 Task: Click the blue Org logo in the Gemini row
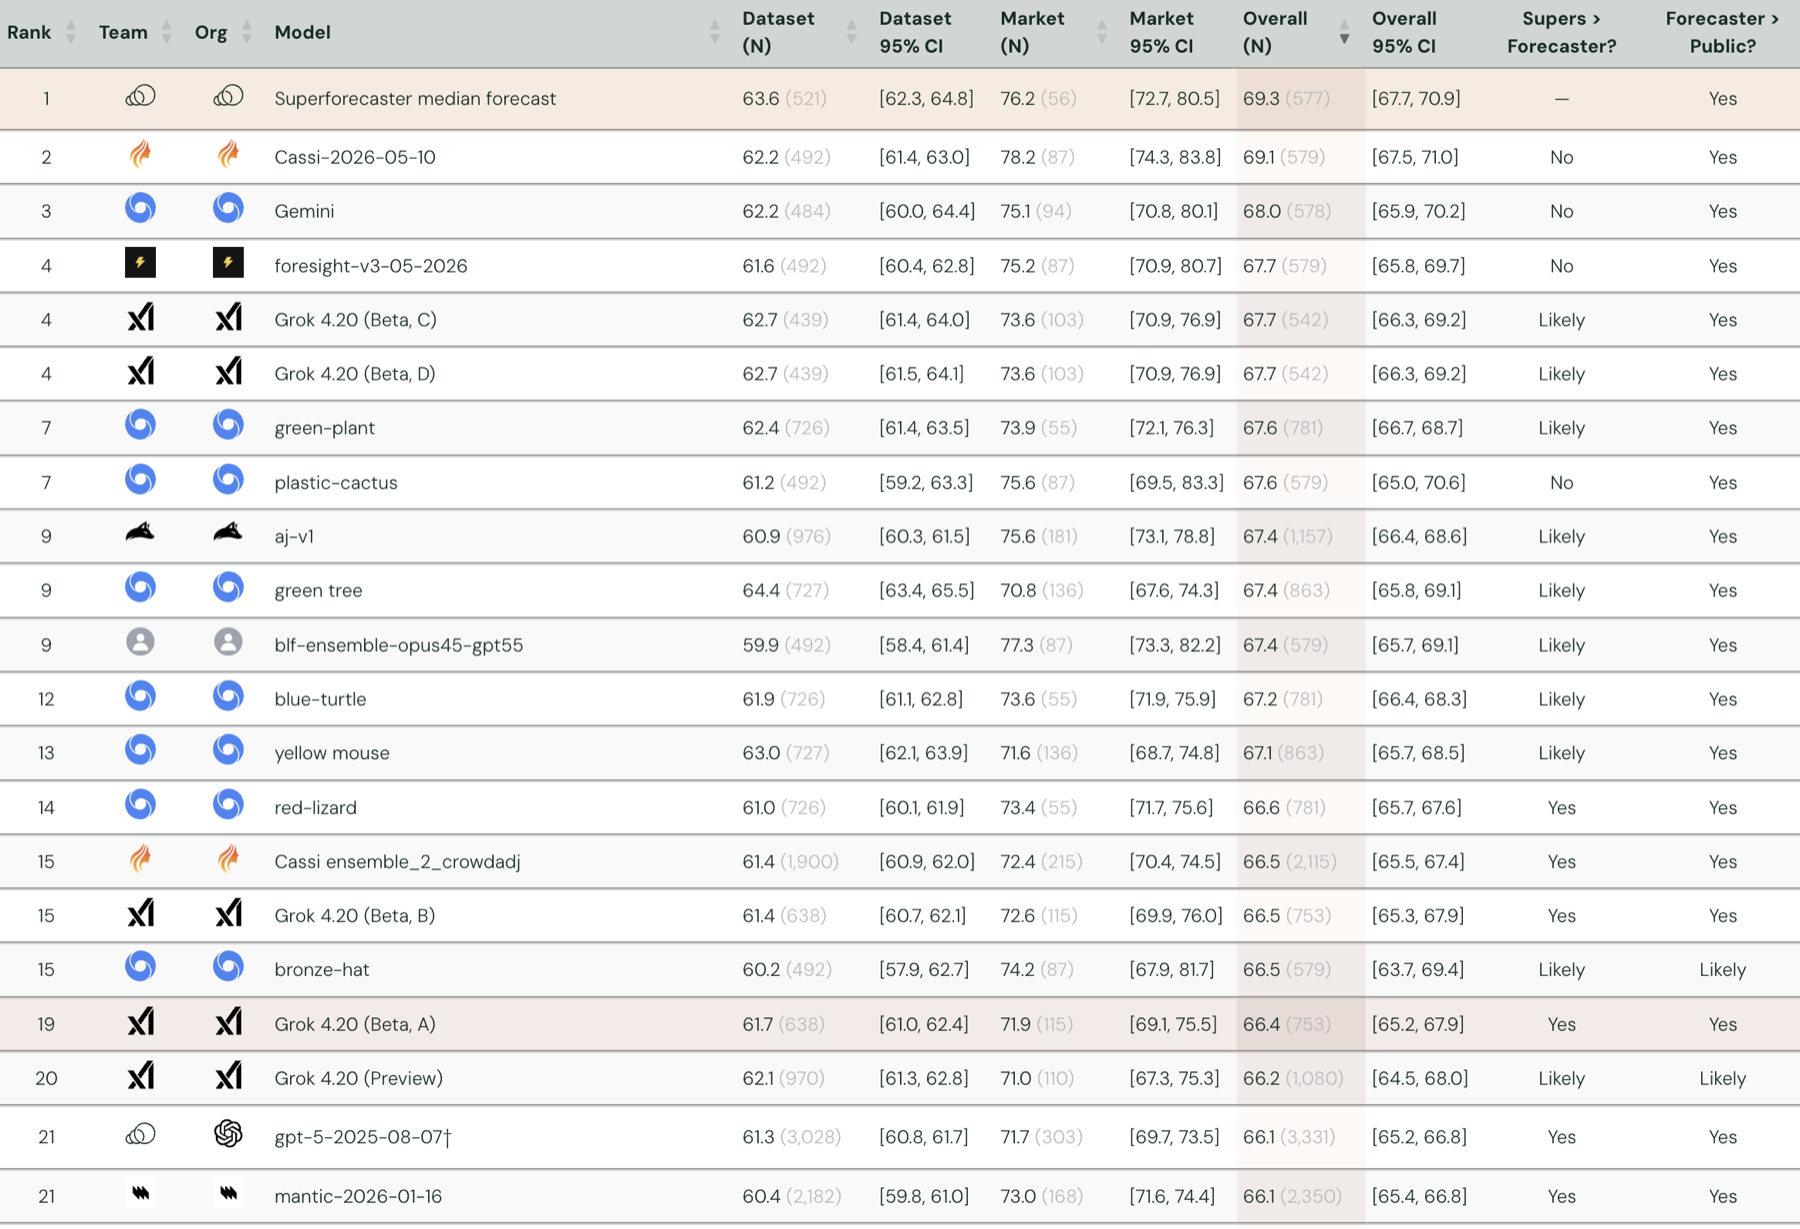pyautogui.click(x=228, y=208)
